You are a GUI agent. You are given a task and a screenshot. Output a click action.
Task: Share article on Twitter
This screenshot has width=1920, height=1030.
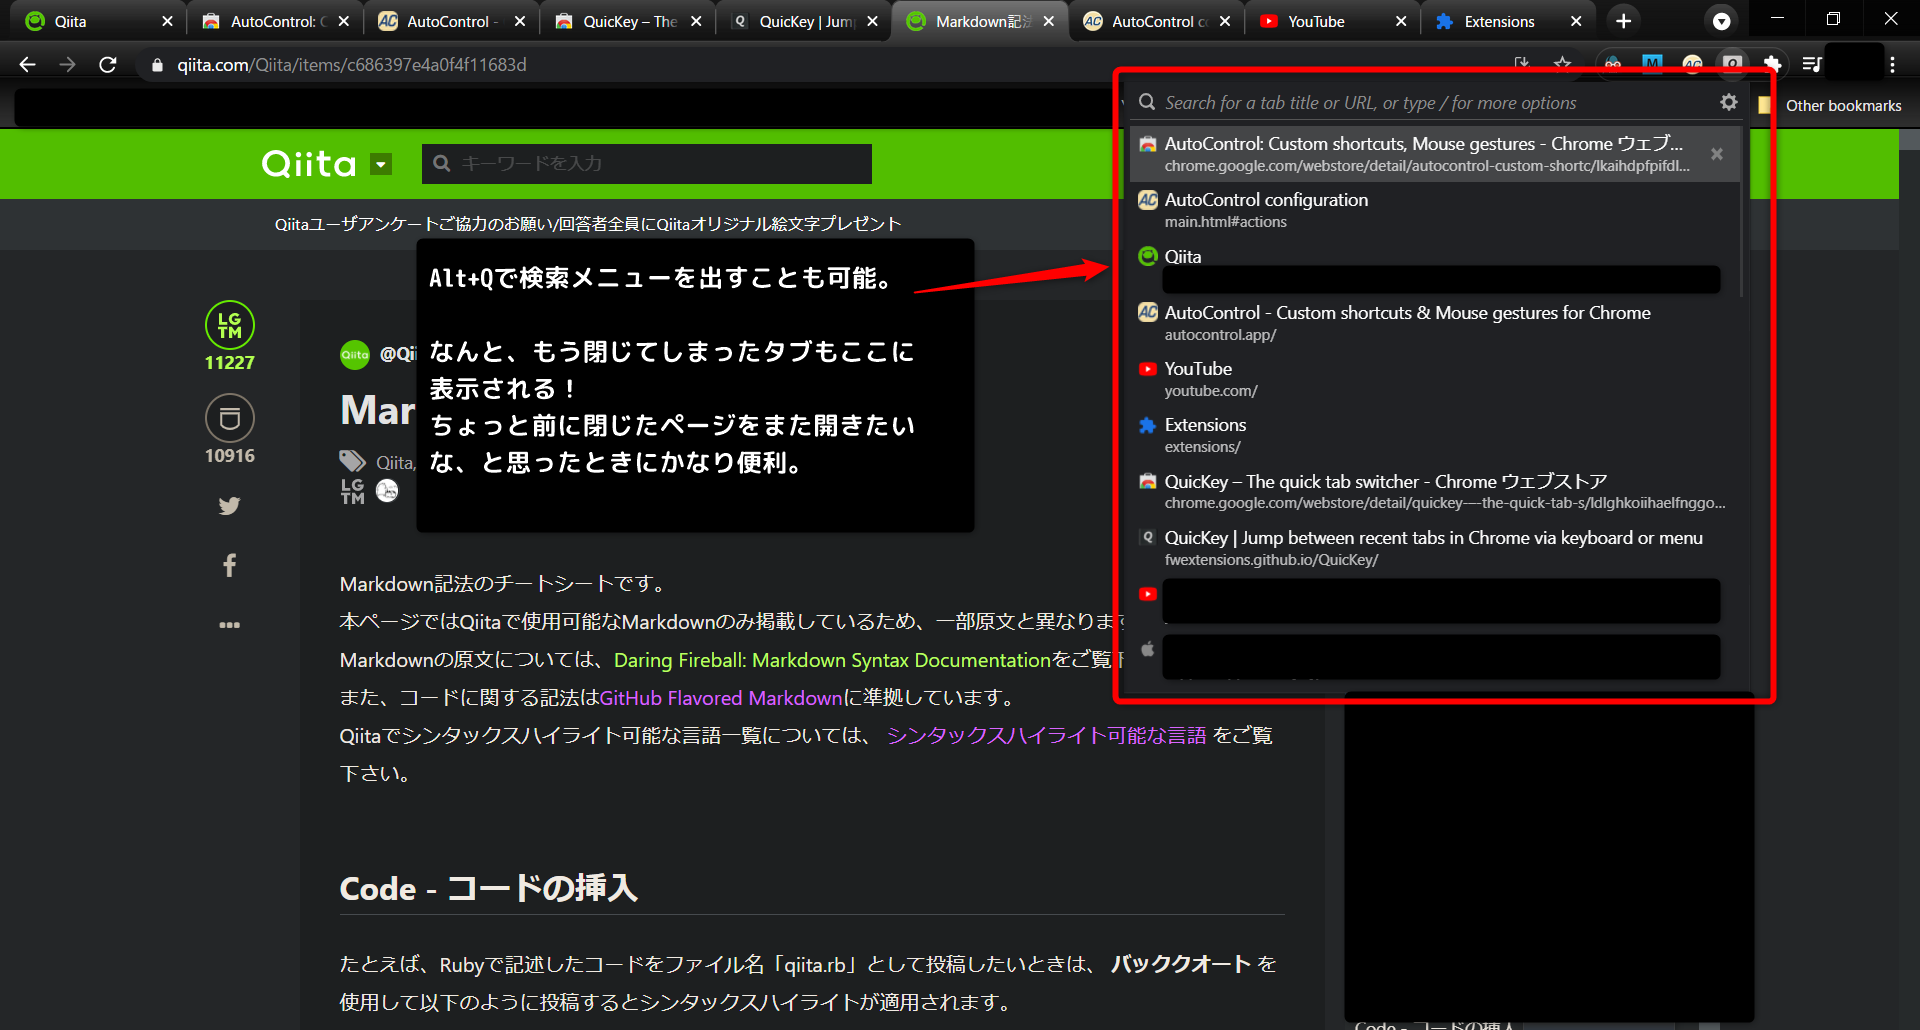(x=230, y=506)
